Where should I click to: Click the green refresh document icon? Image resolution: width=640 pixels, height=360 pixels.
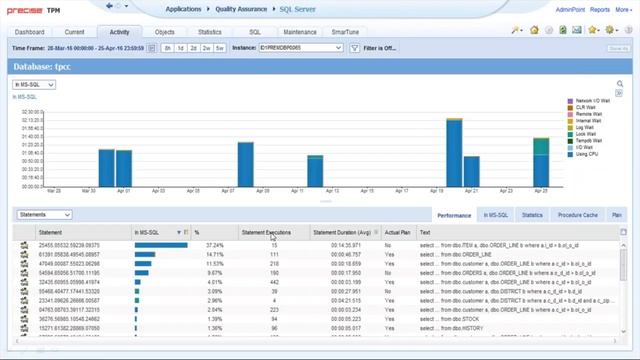[x=563, y=30]
